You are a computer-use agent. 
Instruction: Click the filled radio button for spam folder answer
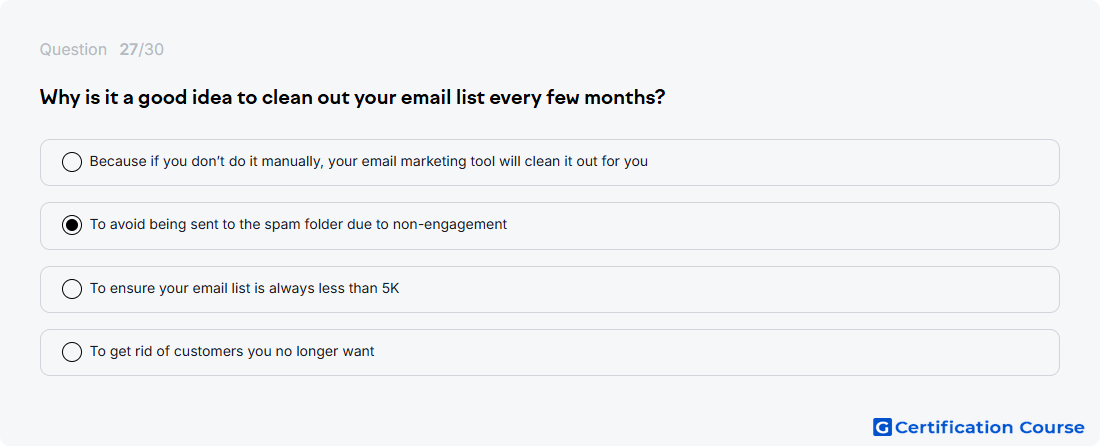tap(72, 225)
